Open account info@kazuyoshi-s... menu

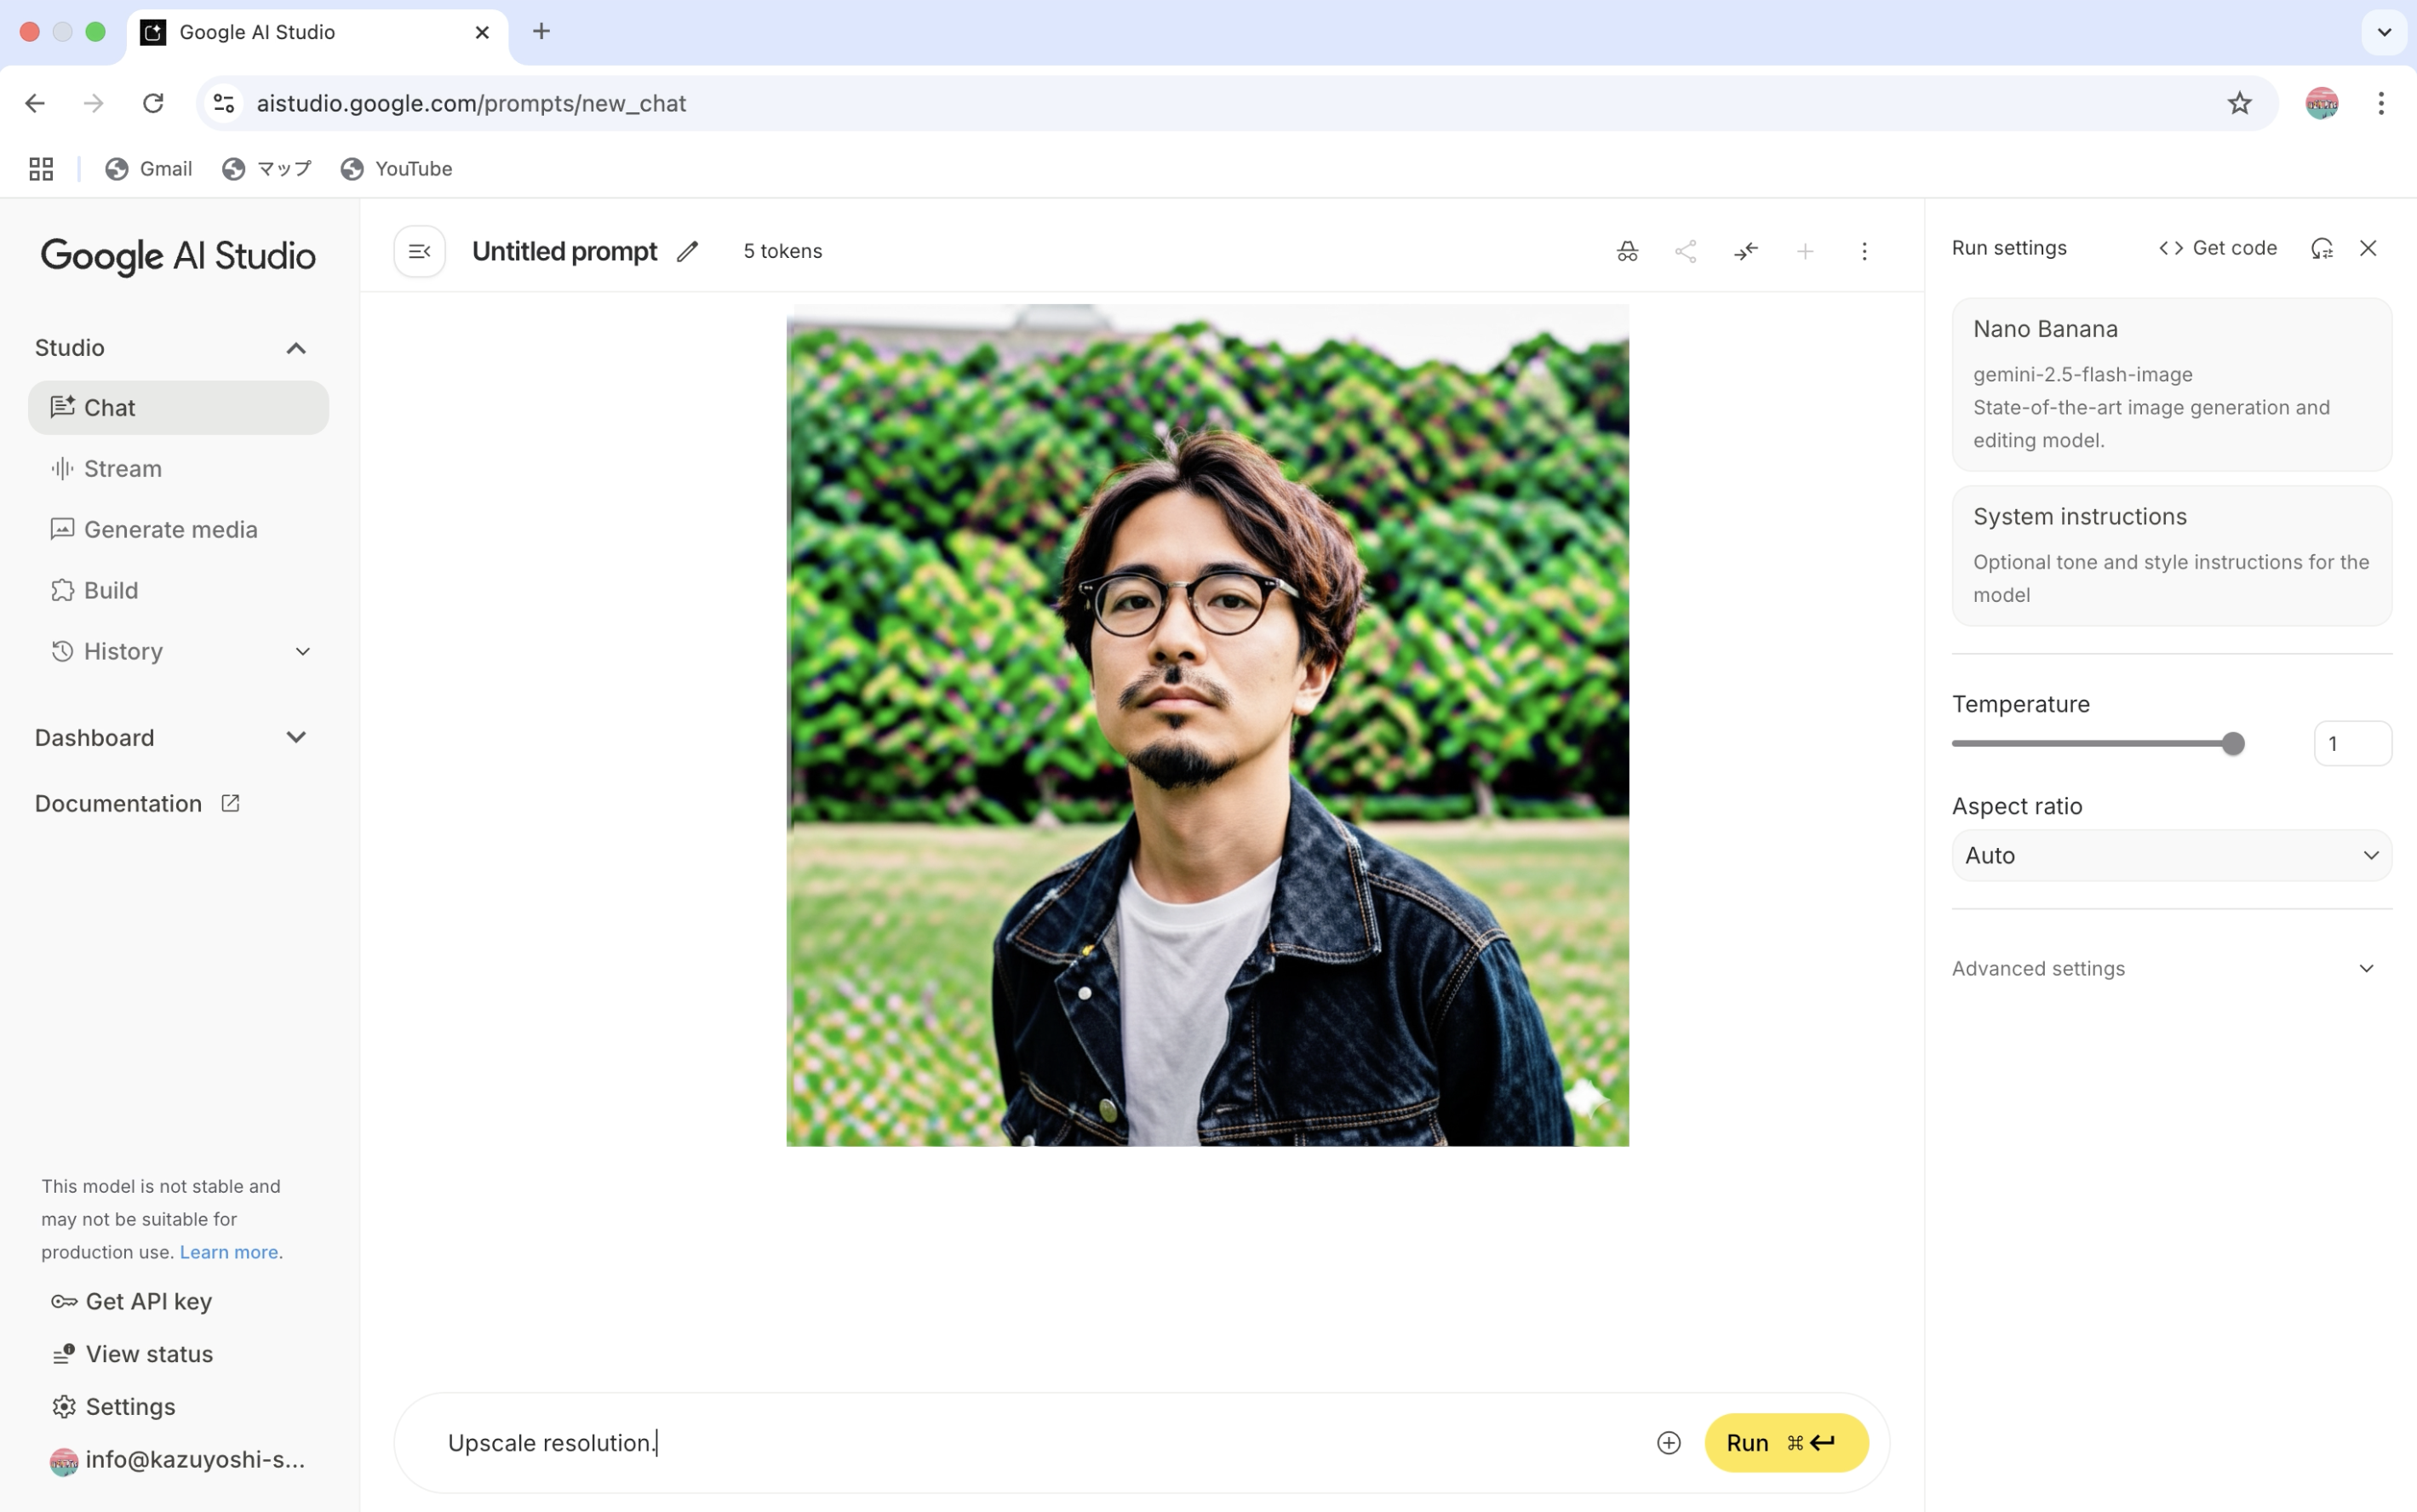click(x=178, y=1460)
